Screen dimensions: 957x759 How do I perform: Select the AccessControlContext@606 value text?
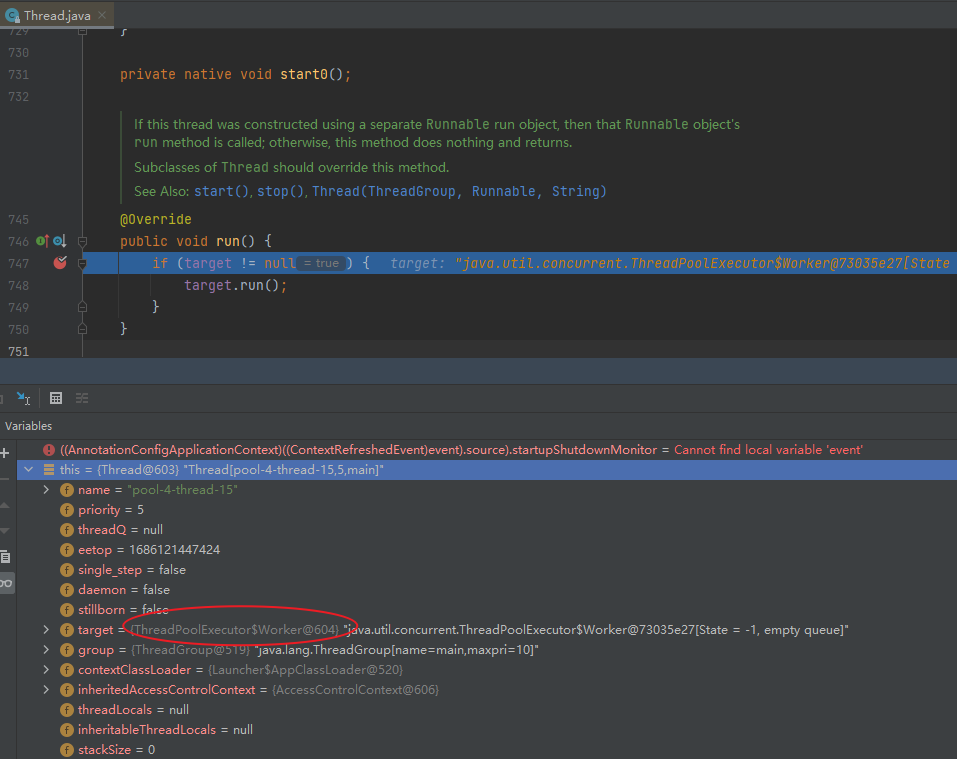355,690
